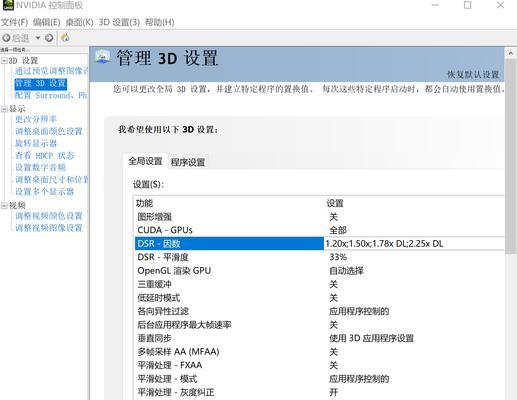Open DSR factor value 1.20x;1.50x dropdown
This screenshot has width=517, height=400.
414,244
